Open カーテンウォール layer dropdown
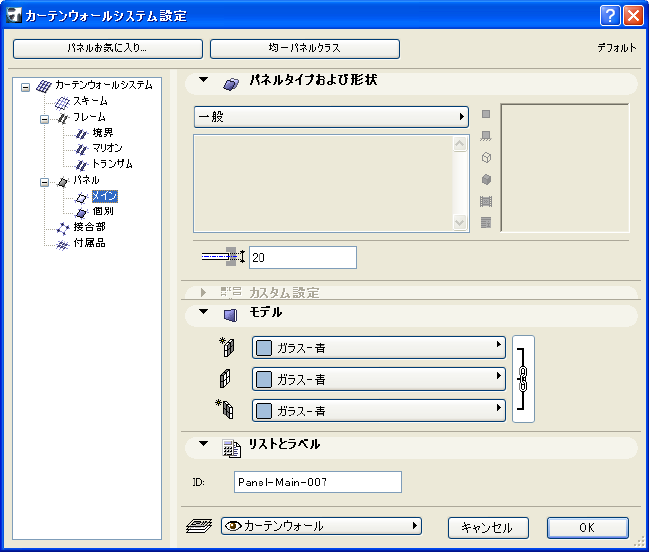This screenshot has height=552, width=649. click(x=321, y=526)
